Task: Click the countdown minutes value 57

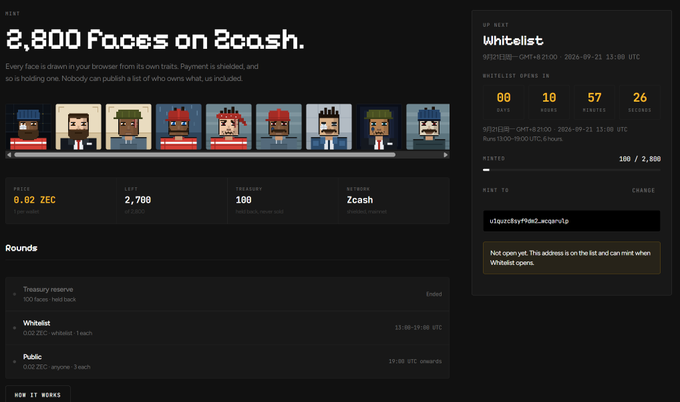Action: point(595,98)
